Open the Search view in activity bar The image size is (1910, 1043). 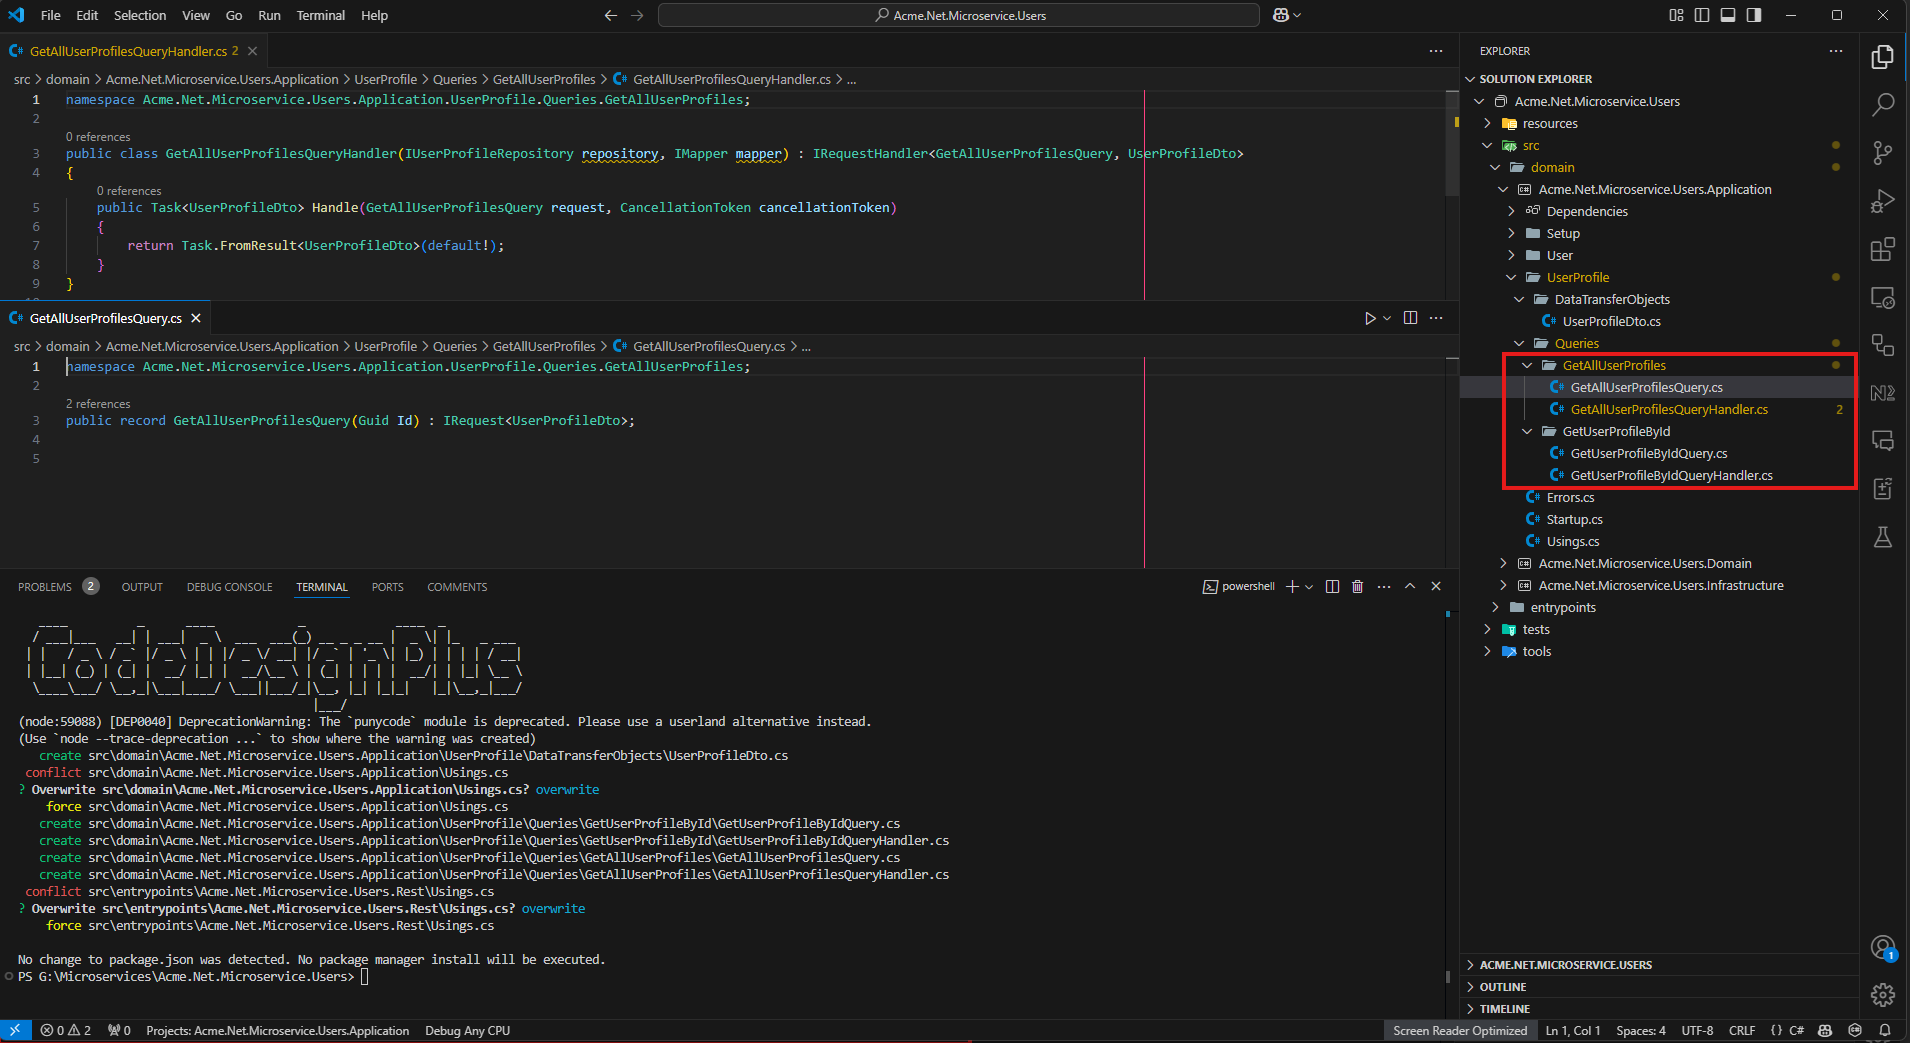tap(1883, 104)
